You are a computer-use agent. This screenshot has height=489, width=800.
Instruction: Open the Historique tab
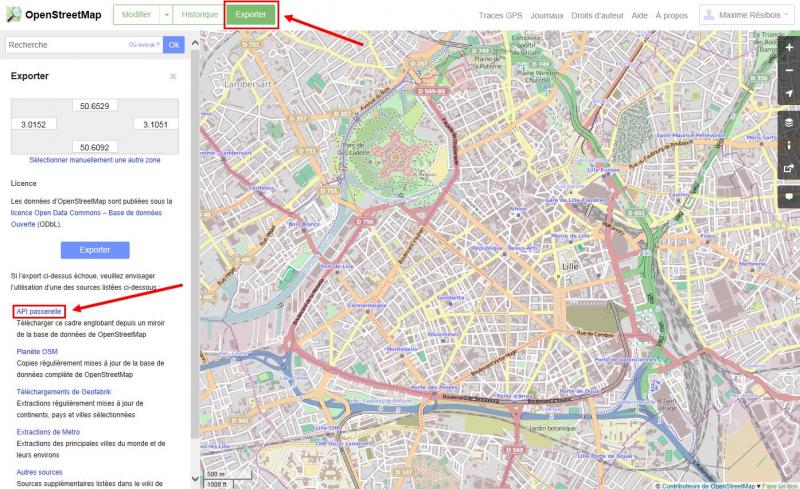(200, 15)
